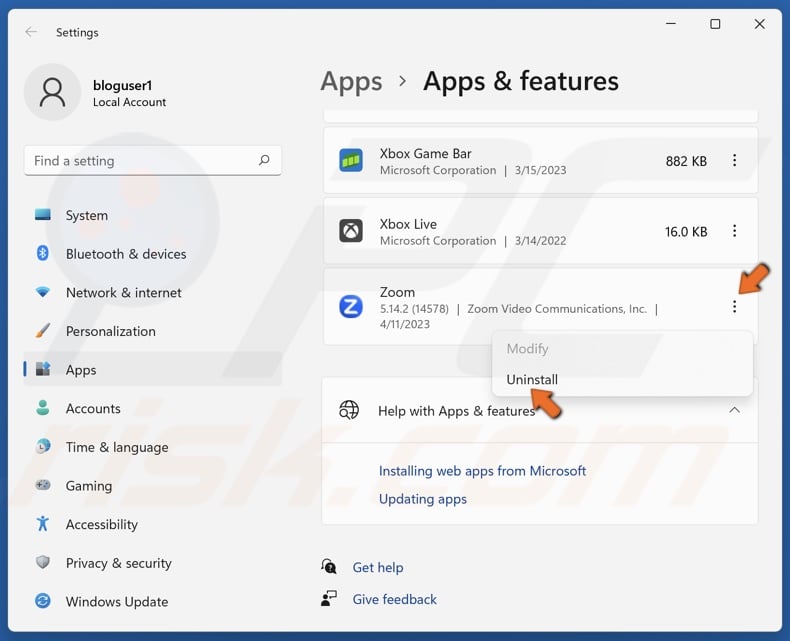Viewport: 790px width, 641px height.
Task: Click the Apps & features page heading
Action: pos(520,82)
